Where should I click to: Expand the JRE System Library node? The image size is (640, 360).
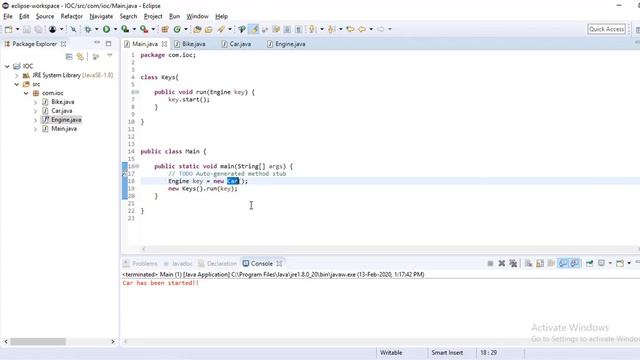tap(17, 76)
